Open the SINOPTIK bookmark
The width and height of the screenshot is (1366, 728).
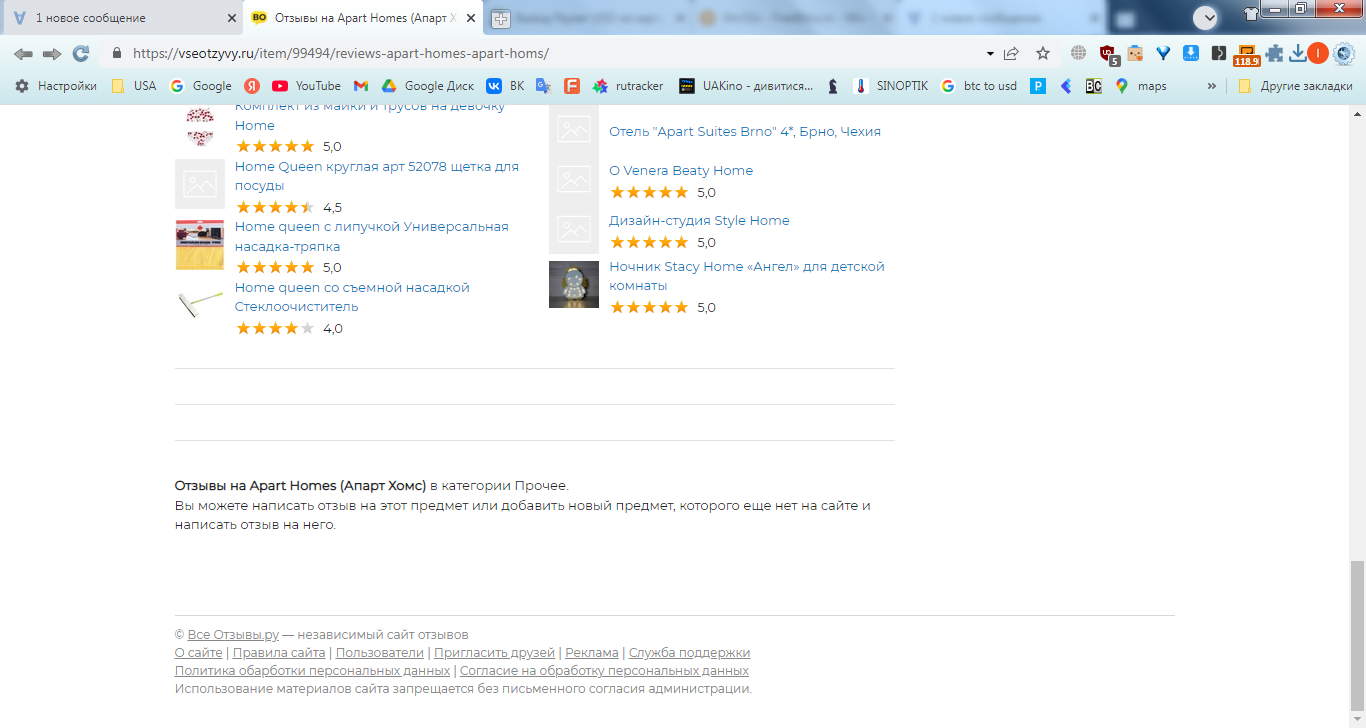tap(890, 86)
